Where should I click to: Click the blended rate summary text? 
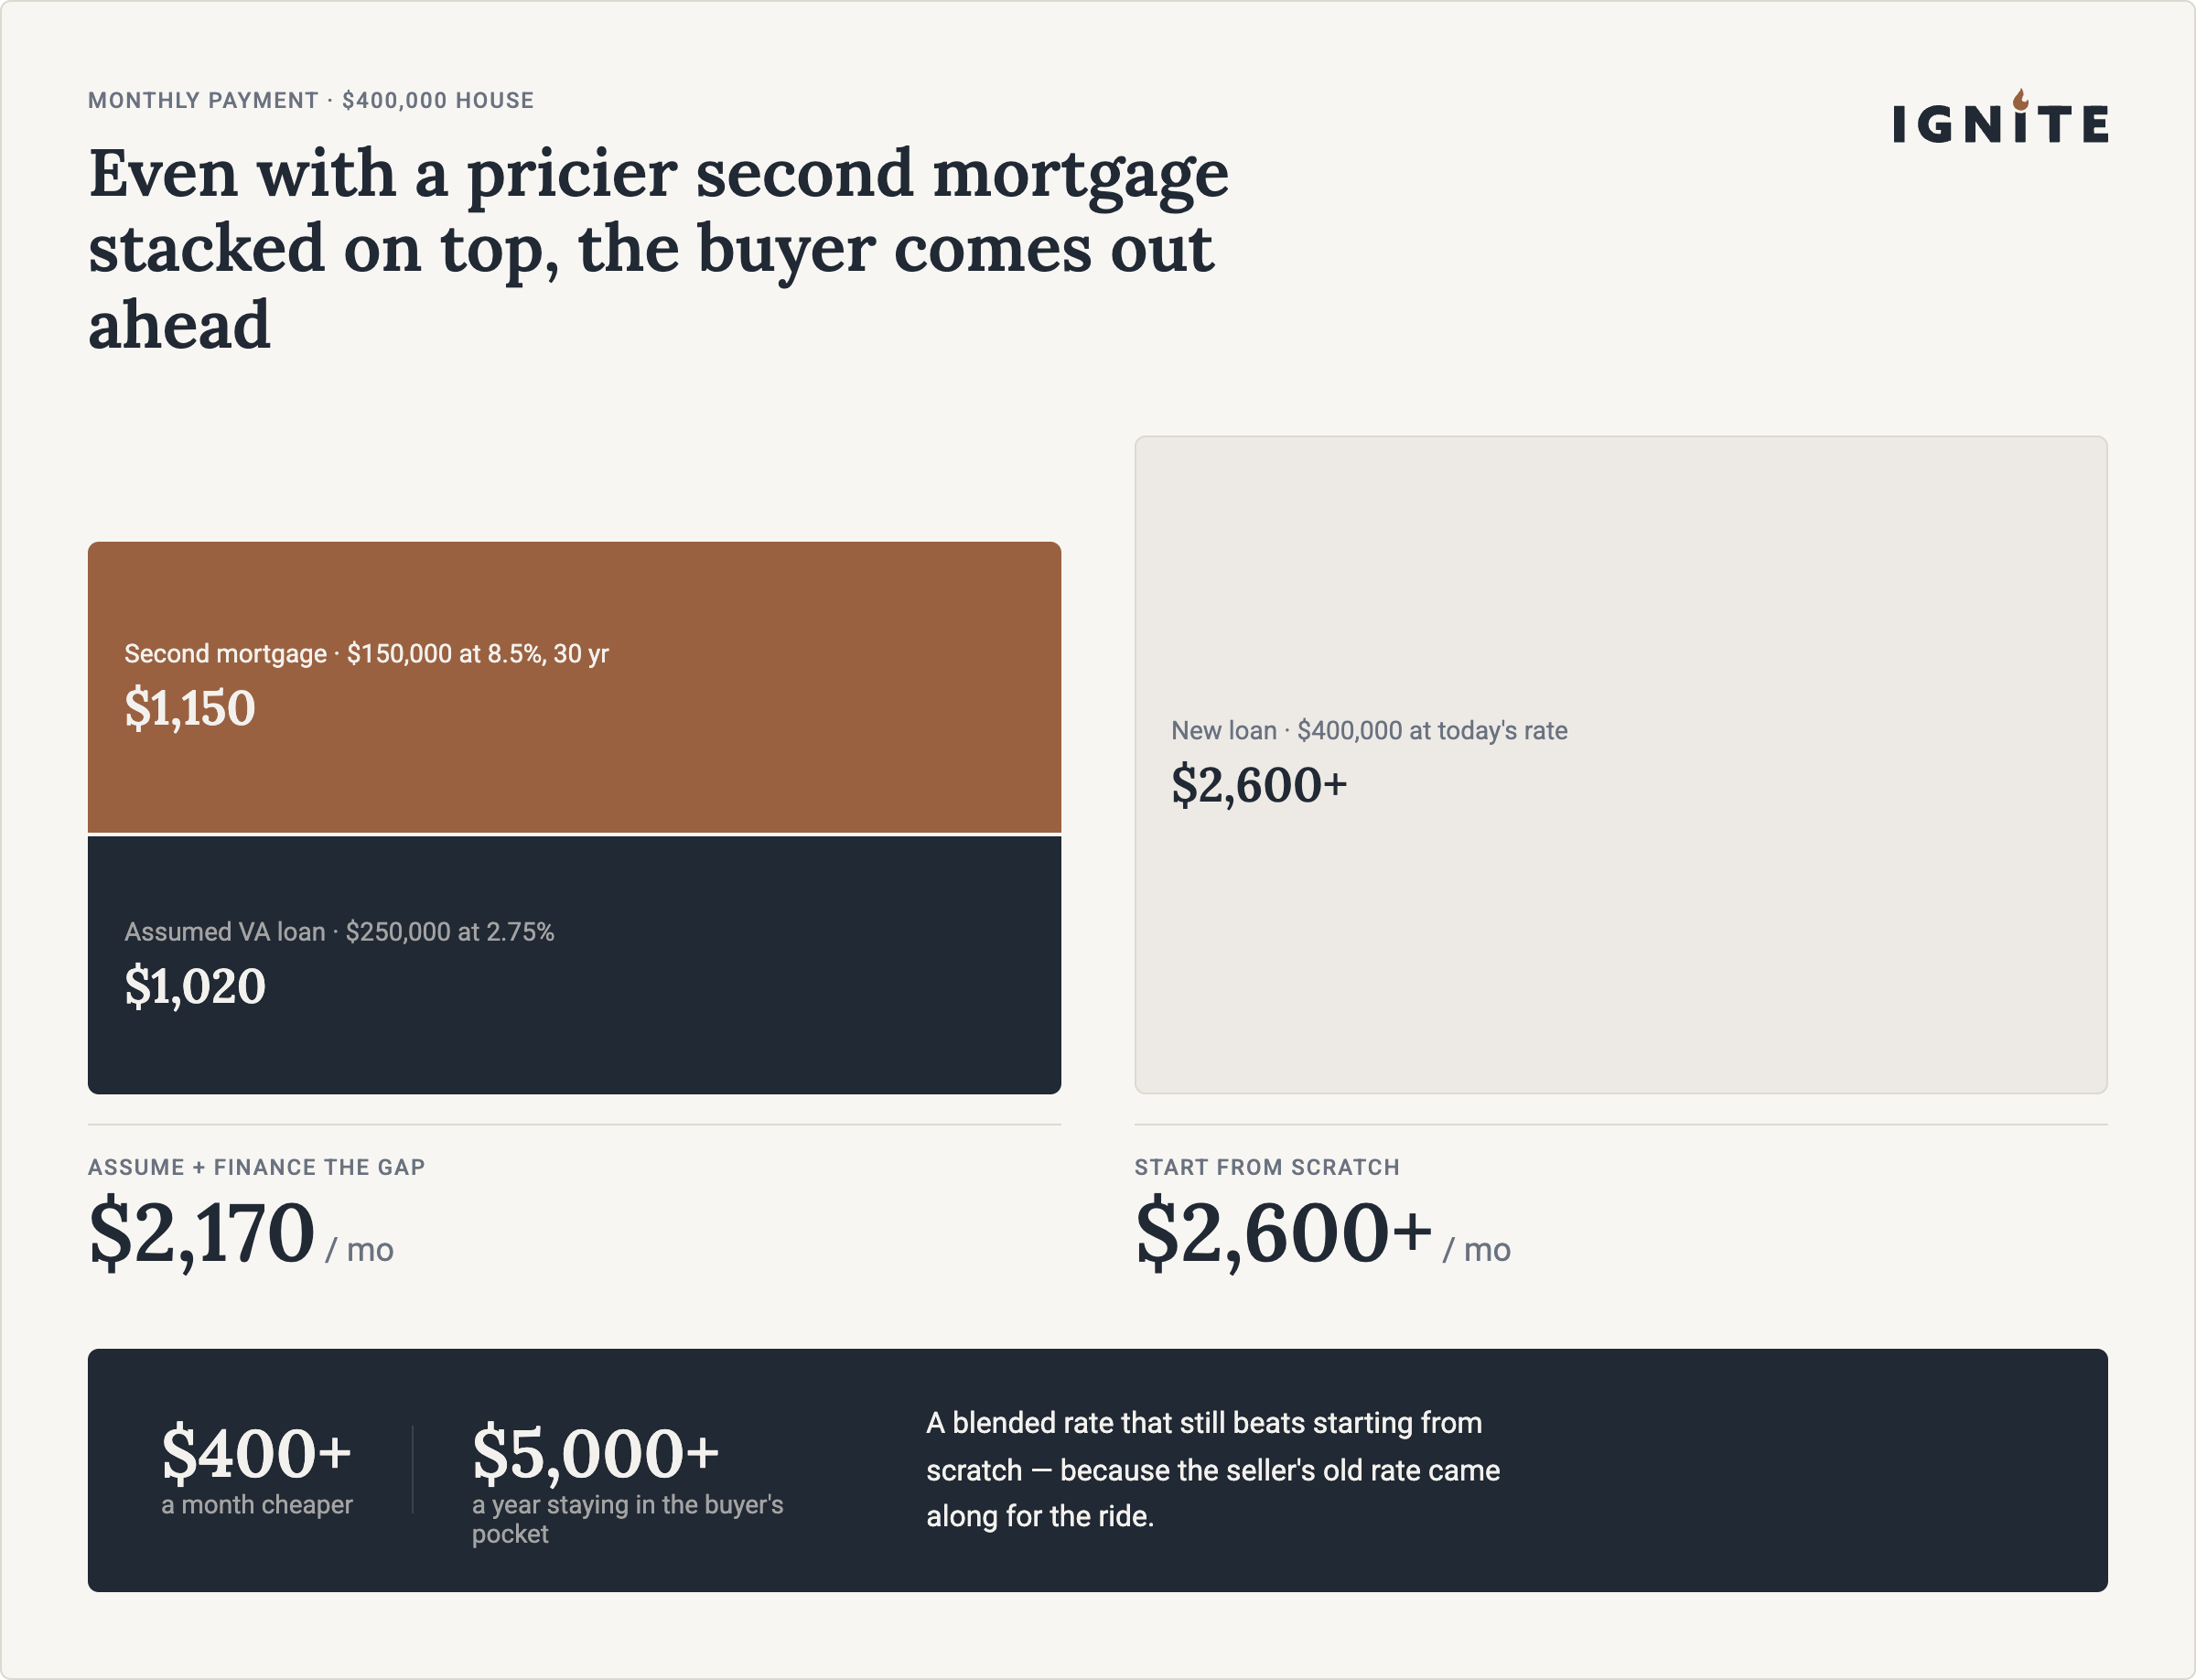[1213, 1469]
